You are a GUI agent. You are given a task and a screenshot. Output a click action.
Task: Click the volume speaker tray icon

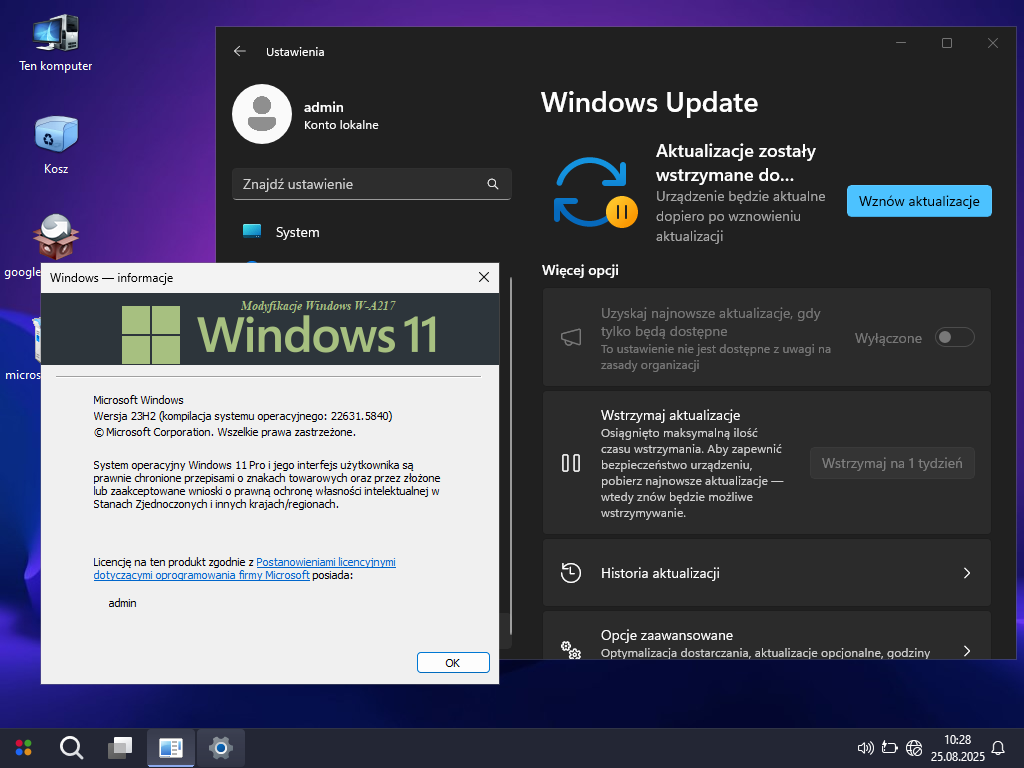(866, 747)
